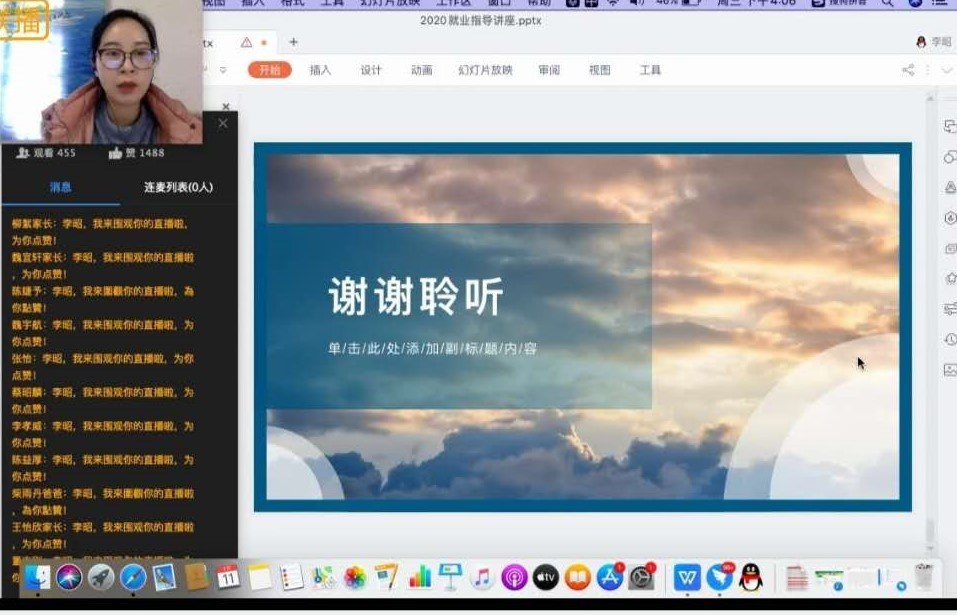The width and height of the screenshot is (957, 615).
Task: Click the 开始 ribbon button
Action: tap(269, 70)
